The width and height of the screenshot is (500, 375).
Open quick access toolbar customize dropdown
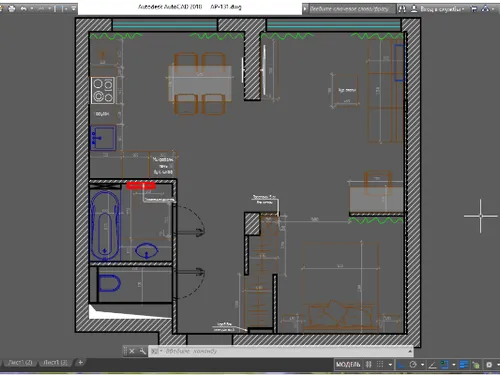pos(74,8)
